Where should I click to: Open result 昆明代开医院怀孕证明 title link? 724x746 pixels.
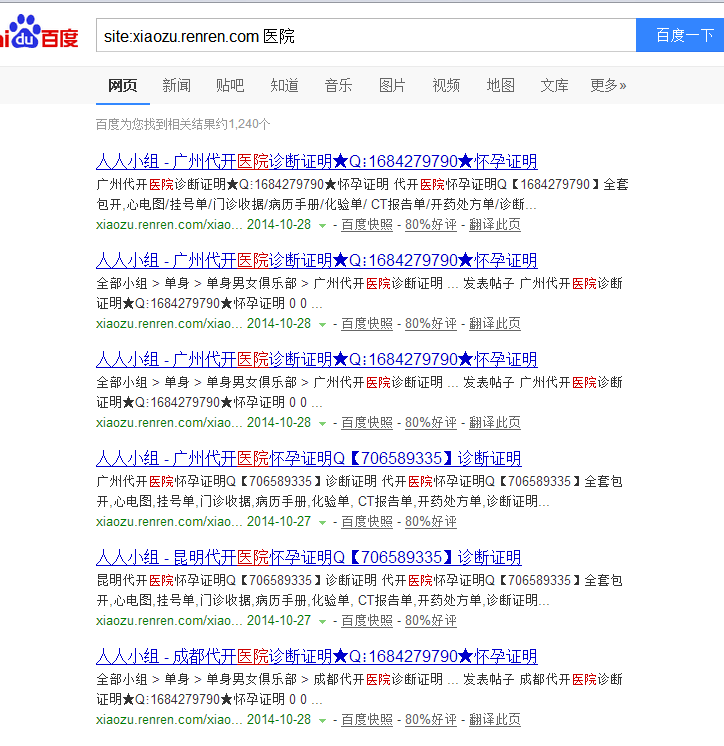click(309, 558)
